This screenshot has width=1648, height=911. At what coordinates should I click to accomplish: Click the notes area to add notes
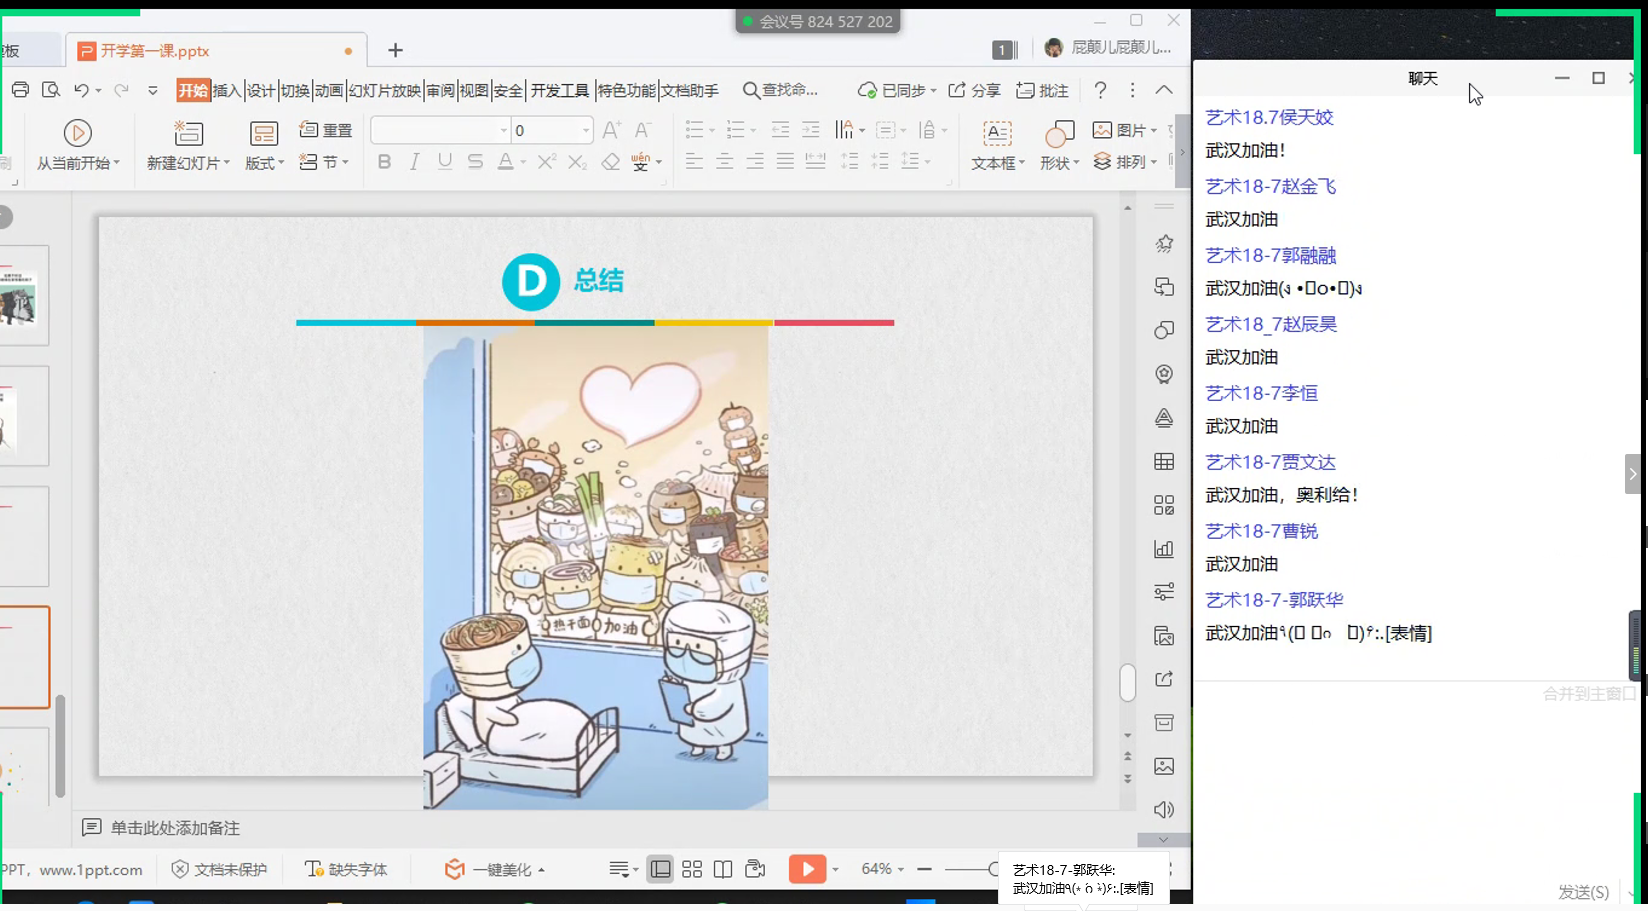tap(175, 828)
